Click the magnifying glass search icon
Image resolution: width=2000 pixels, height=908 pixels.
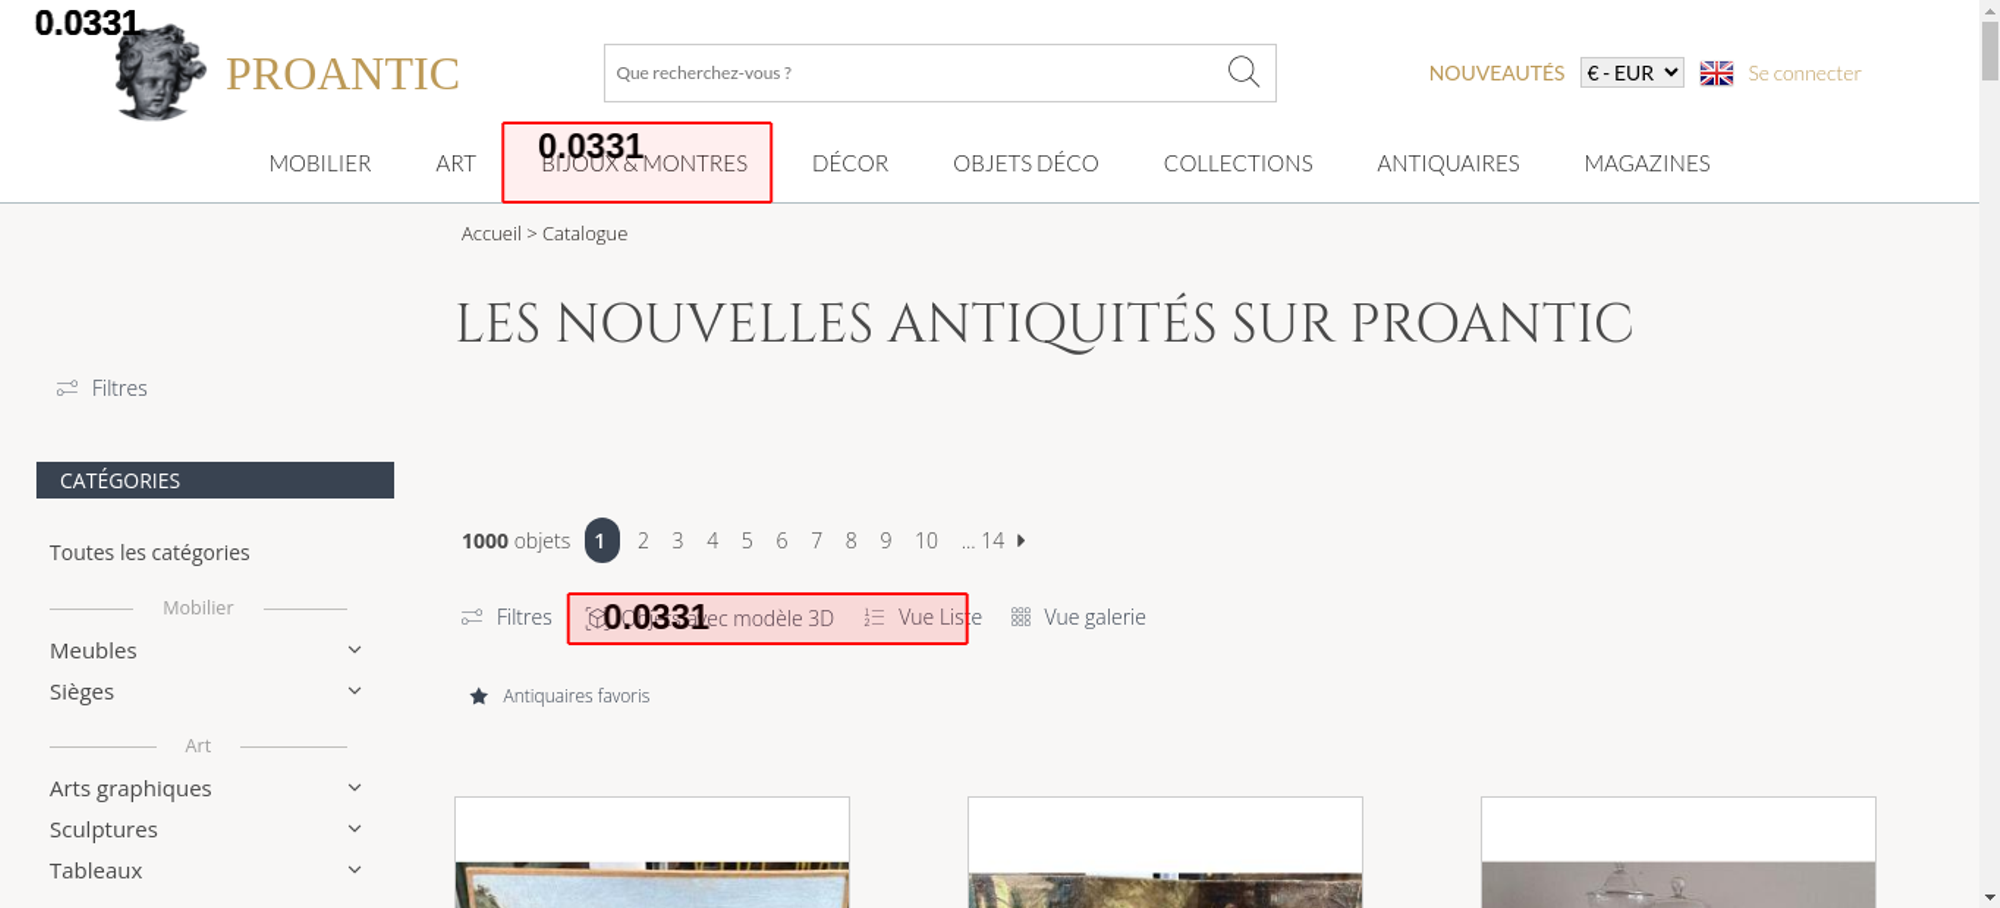(1243, 72)
